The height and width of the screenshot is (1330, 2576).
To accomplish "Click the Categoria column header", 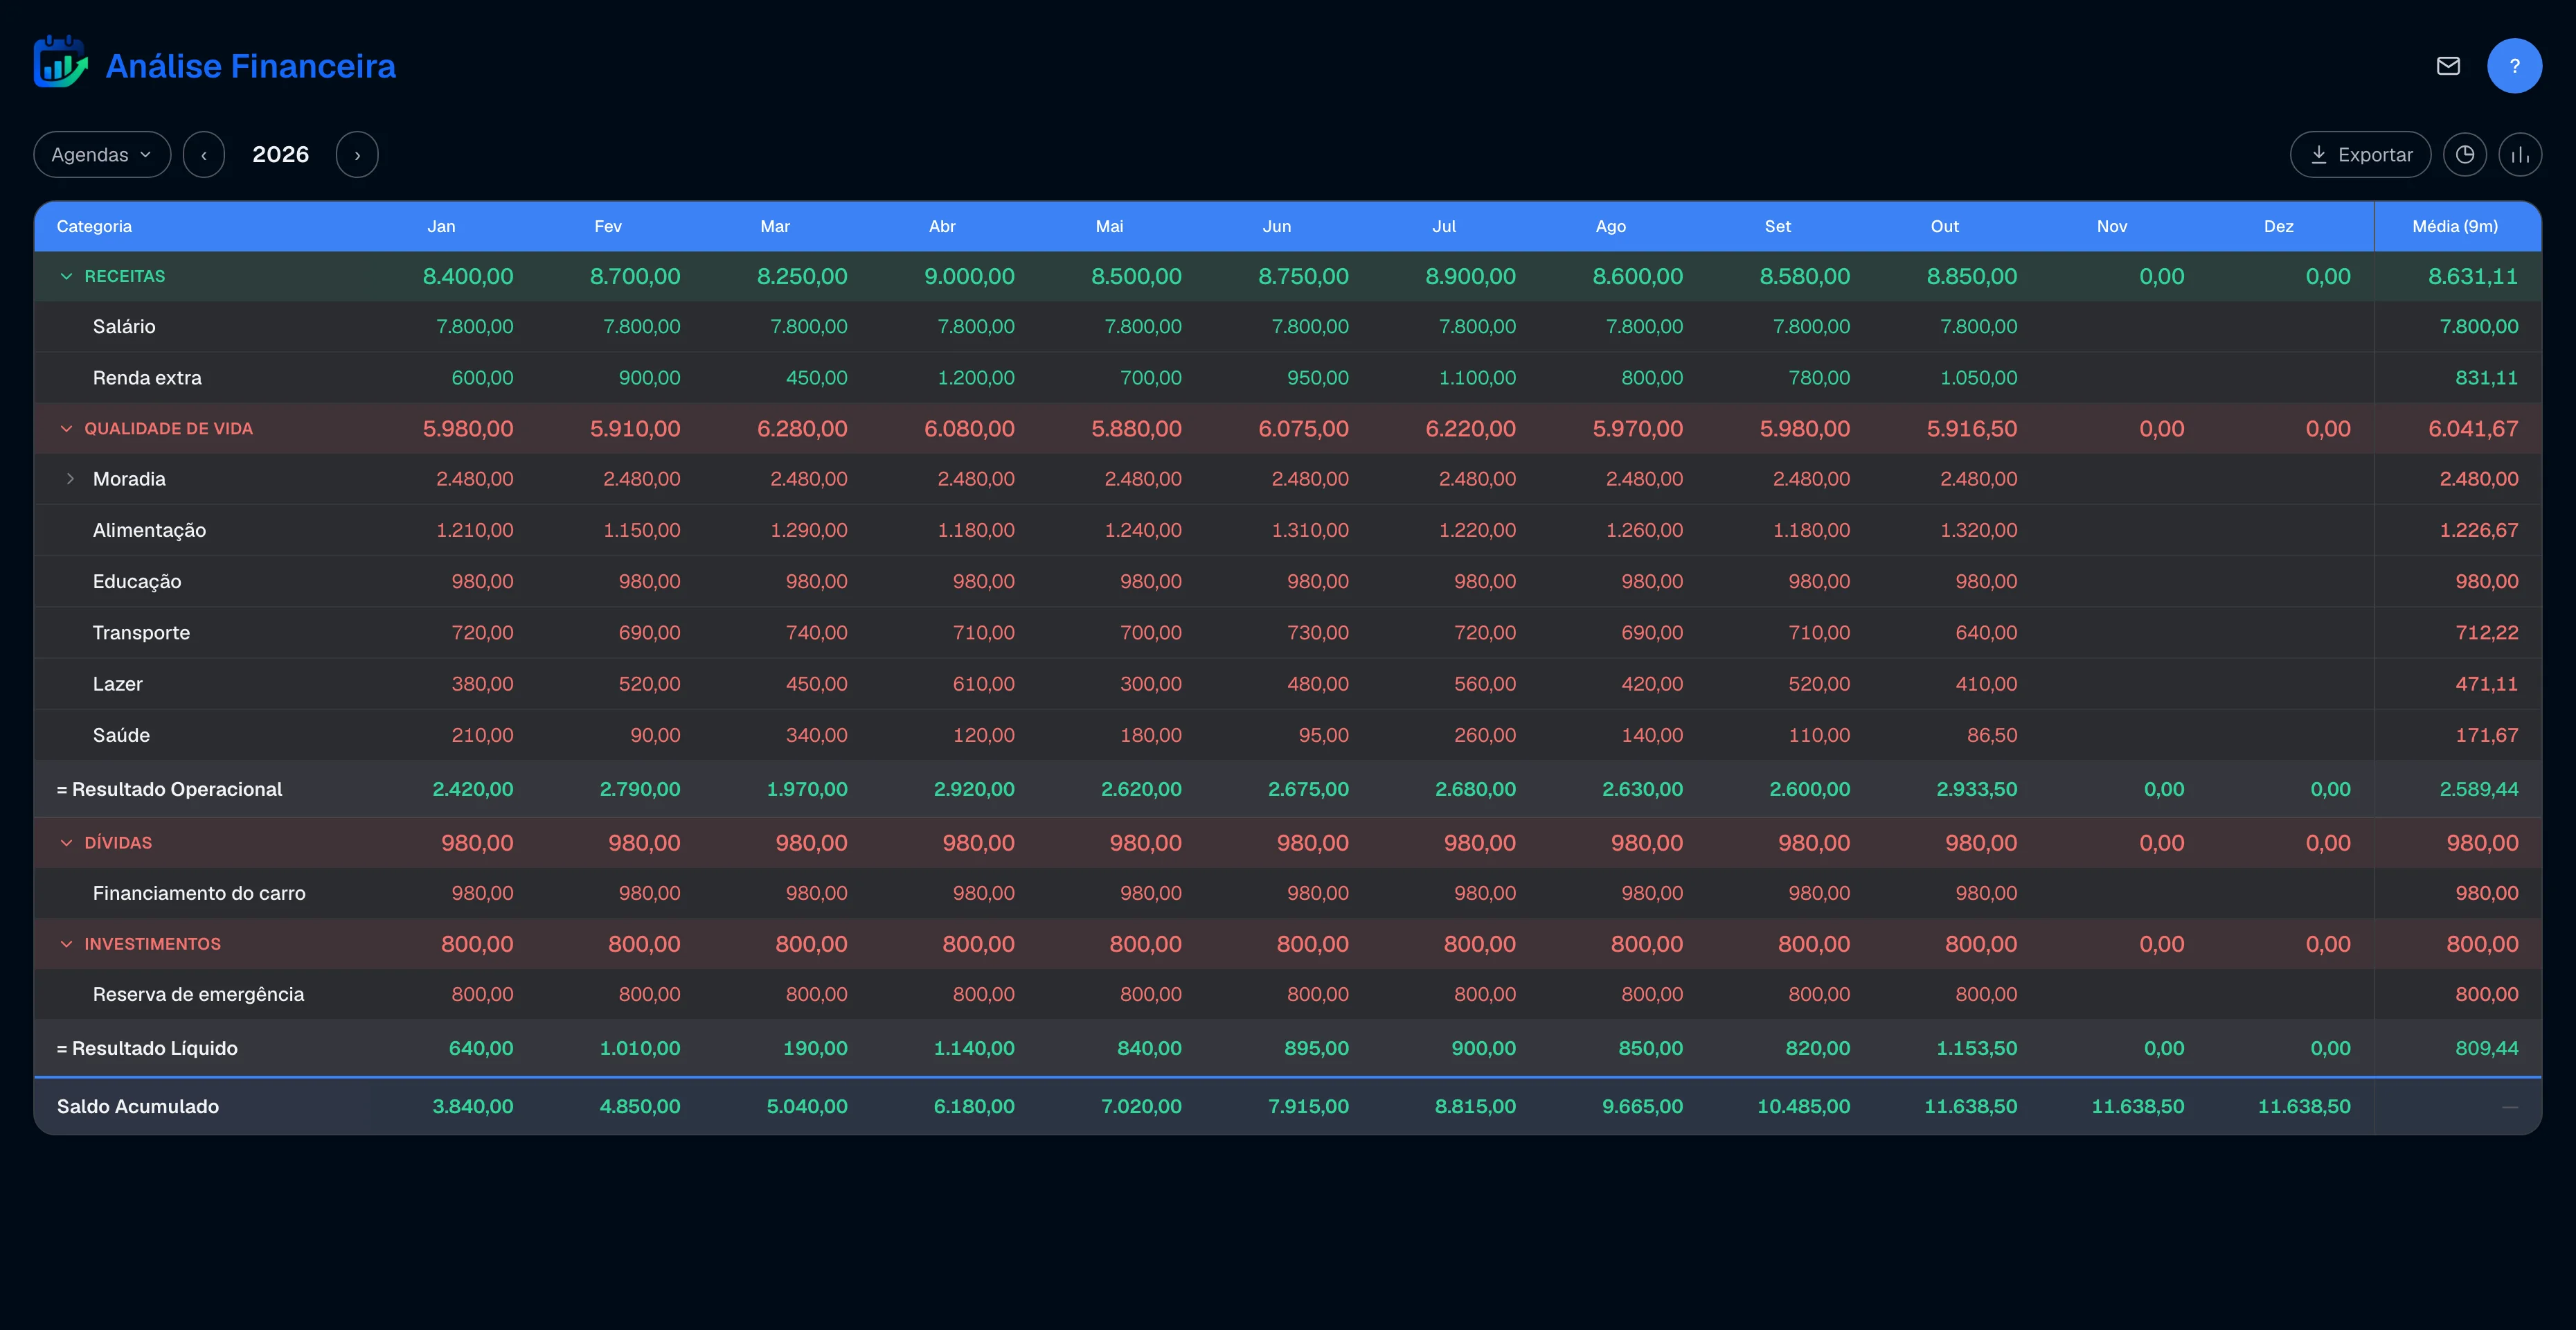I will pos(94,226).
